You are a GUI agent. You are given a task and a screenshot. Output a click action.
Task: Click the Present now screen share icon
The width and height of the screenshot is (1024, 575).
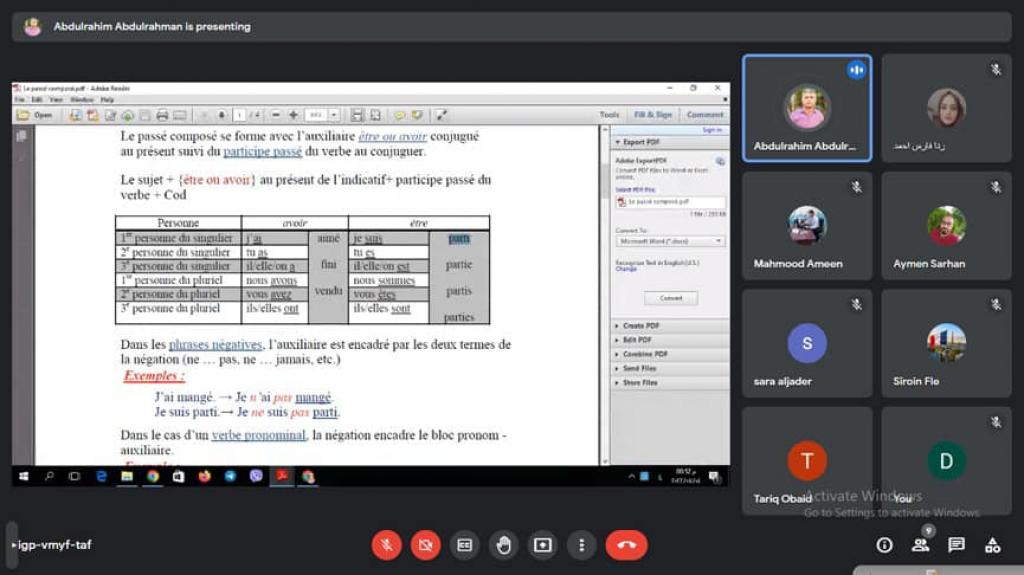(x=542, y=545)
